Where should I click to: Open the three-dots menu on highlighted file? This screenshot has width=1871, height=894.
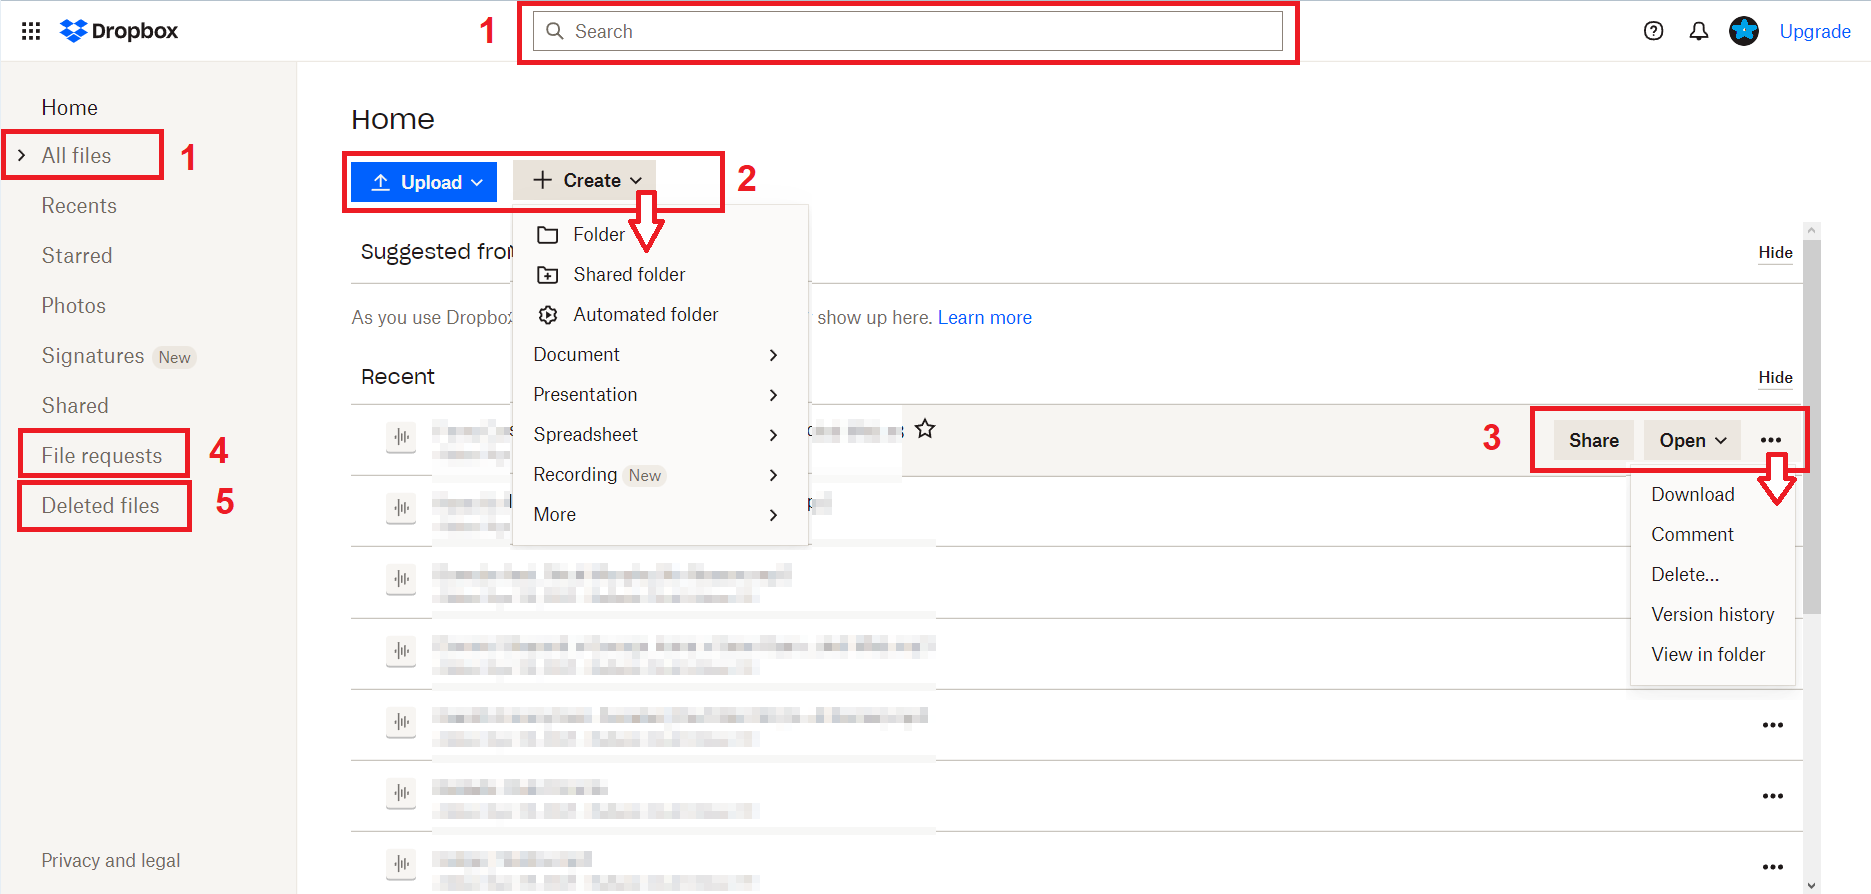[x=1770, y=440]
